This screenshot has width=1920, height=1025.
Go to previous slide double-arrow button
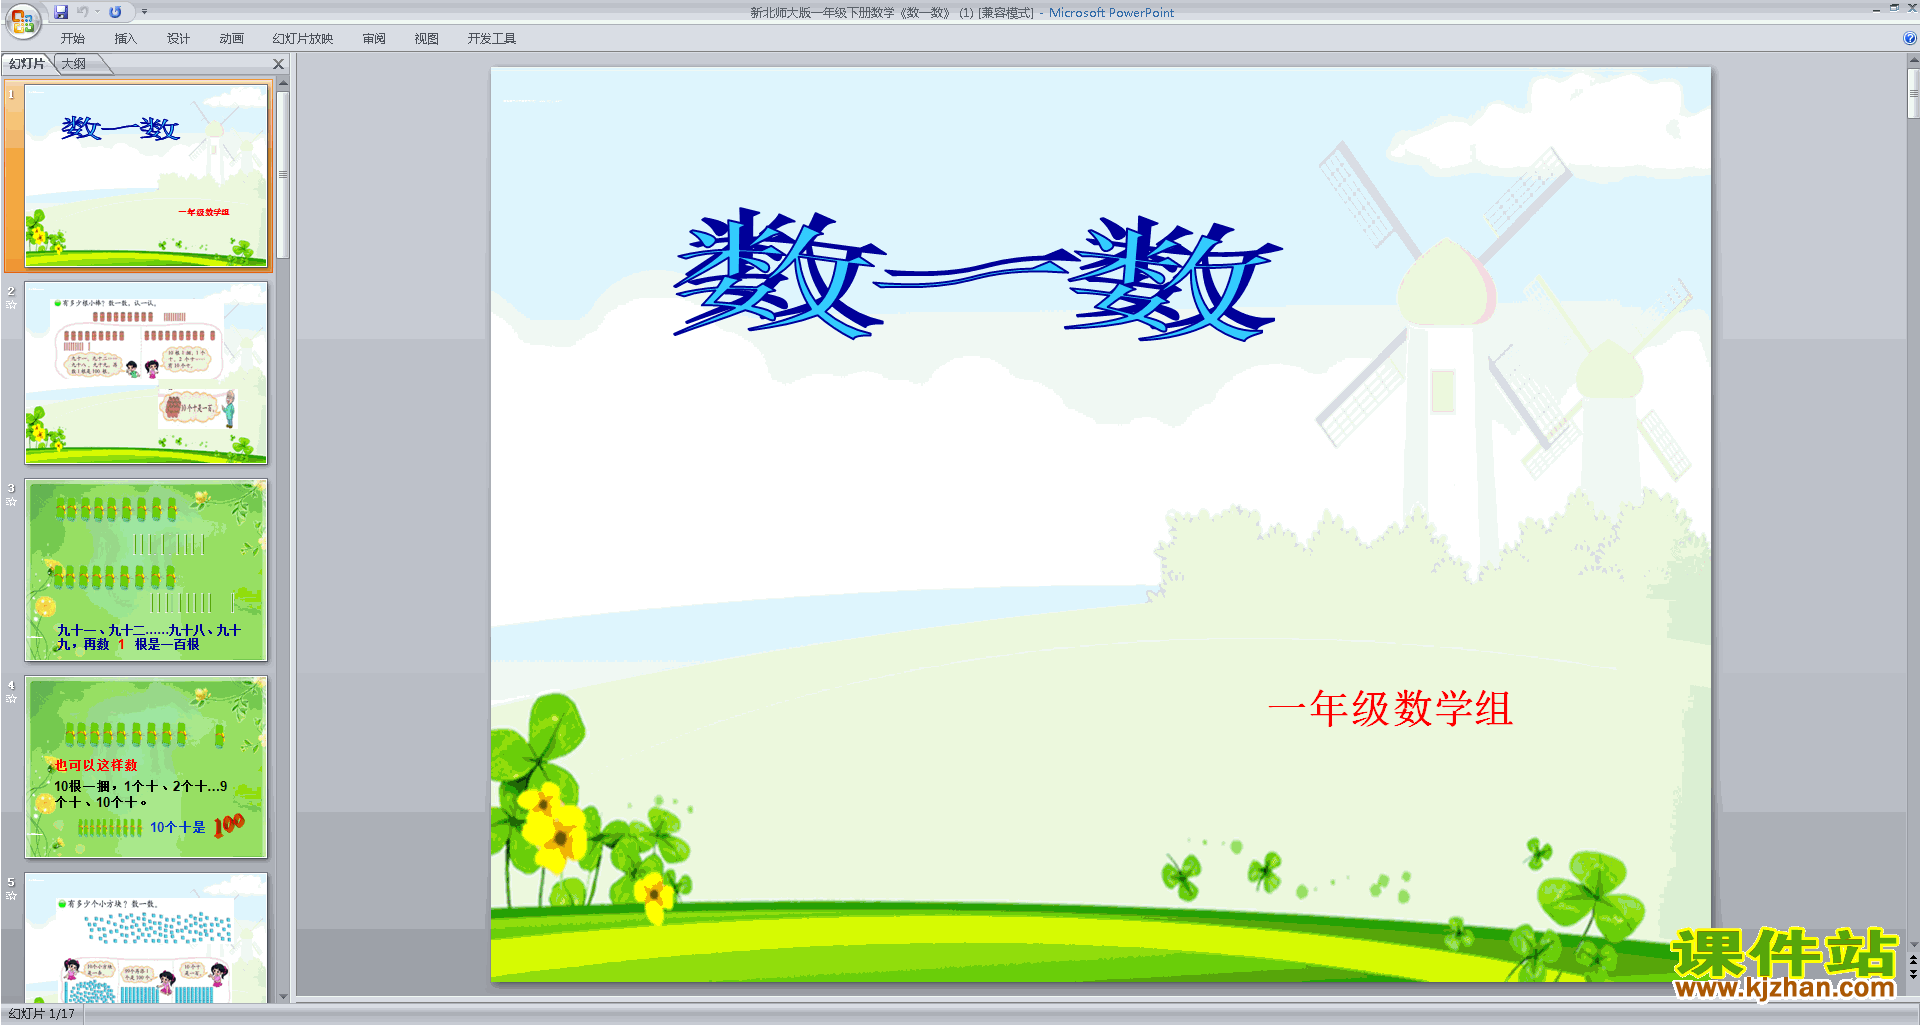pos(1913,960)
